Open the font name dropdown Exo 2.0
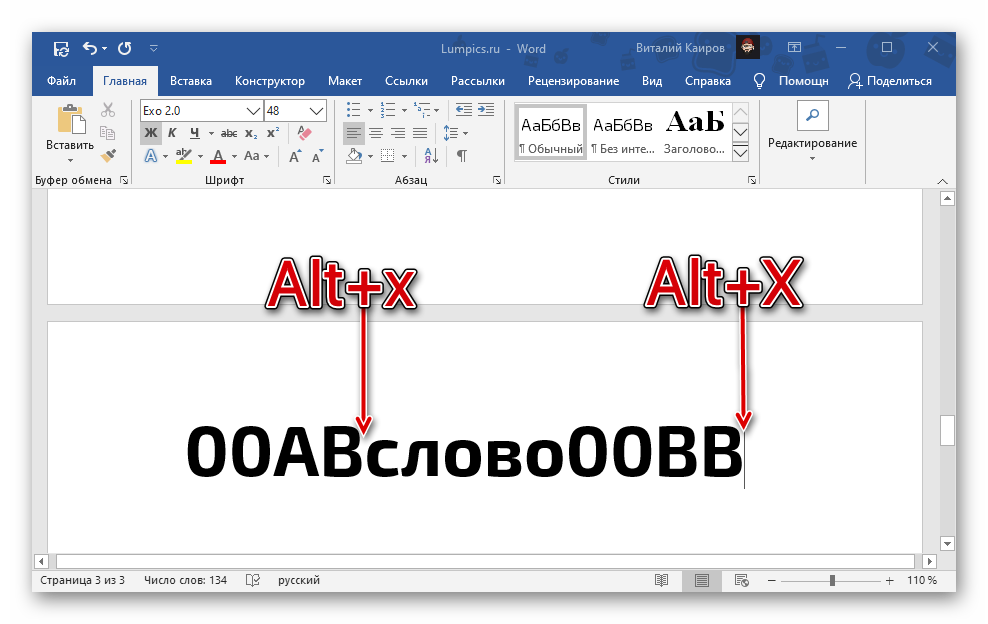 tap(253, 110)
